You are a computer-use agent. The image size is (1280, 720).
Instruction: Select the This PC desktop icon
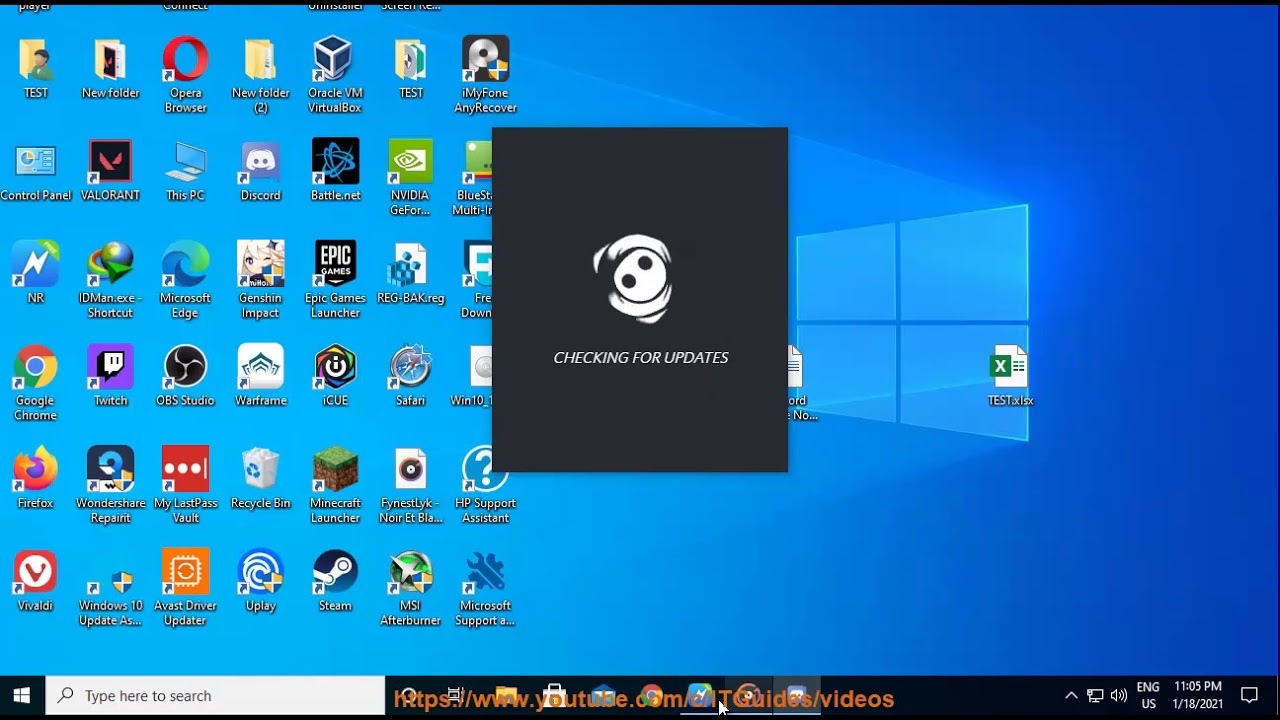185,171
